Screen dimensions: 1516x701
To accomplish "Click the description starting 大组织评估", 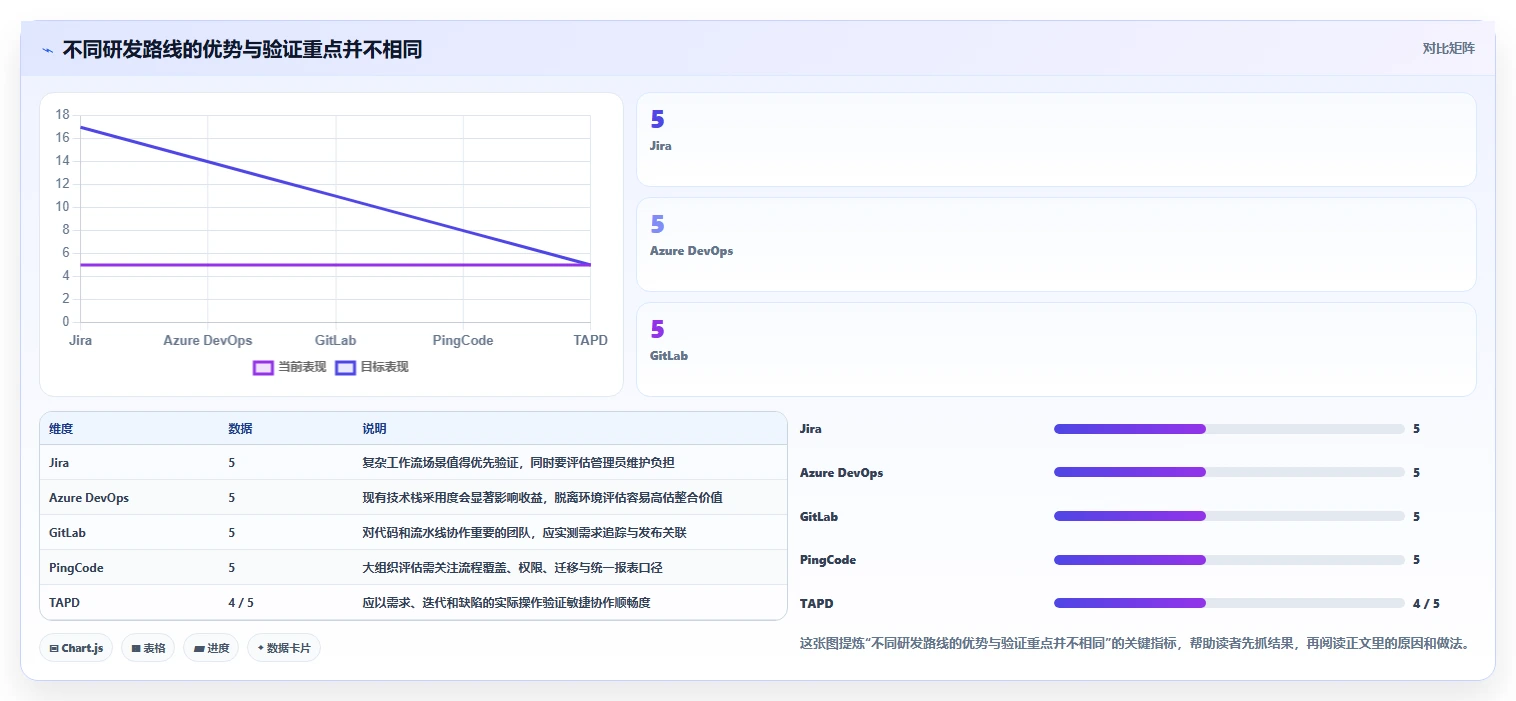I will click(x=512, y=568).
